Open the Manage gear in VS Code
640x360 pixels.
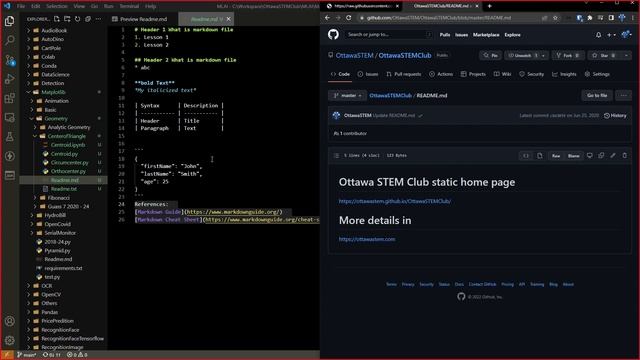(x=9, y=340)
